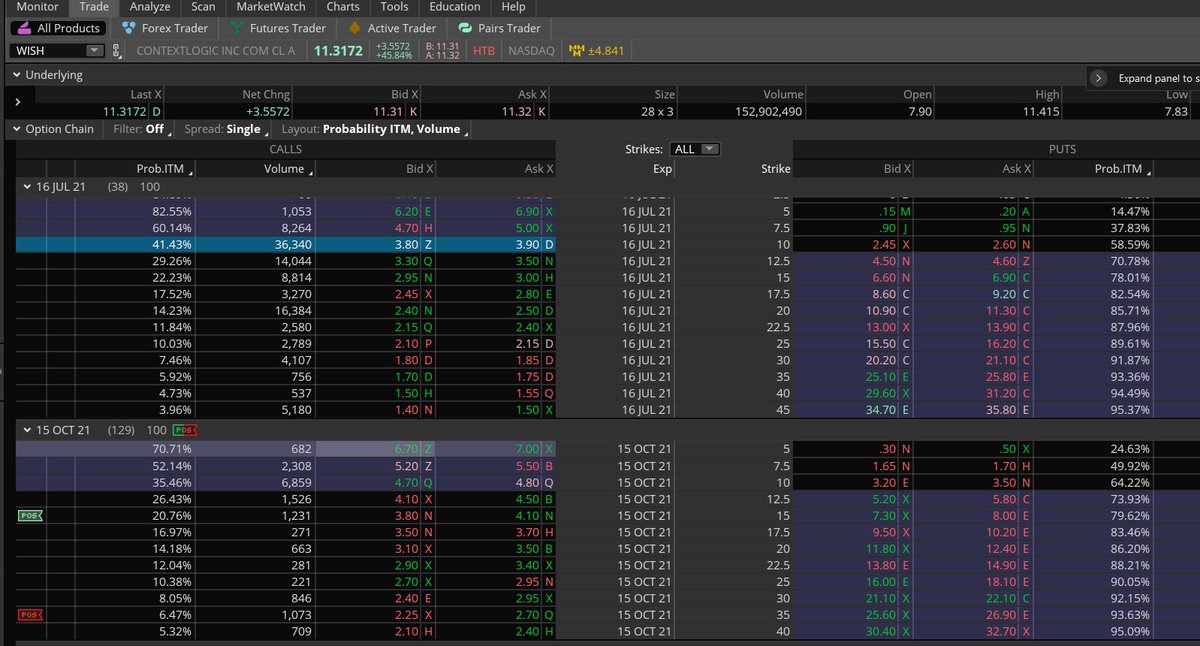Switch to the Charts tab
This screenshot has height=646, width=1200.
point(343,7)
